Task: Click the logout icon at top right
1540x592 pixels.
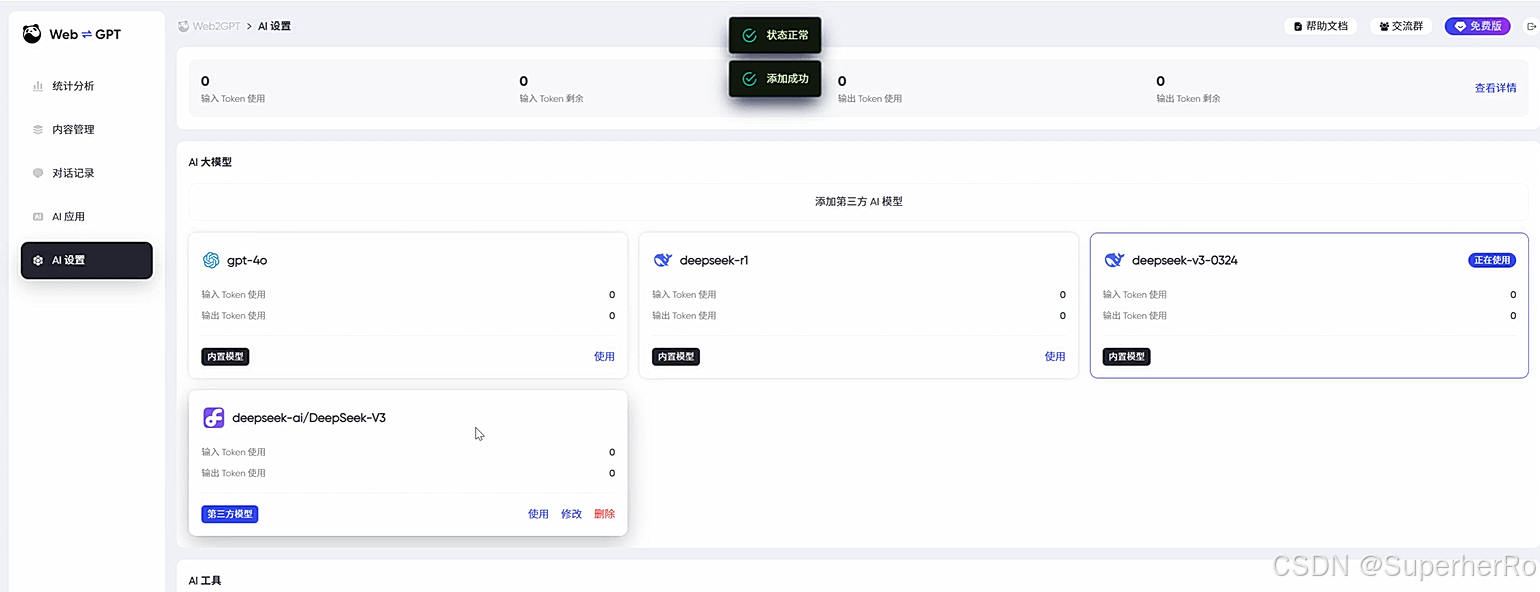Action: pos(1530,26)
